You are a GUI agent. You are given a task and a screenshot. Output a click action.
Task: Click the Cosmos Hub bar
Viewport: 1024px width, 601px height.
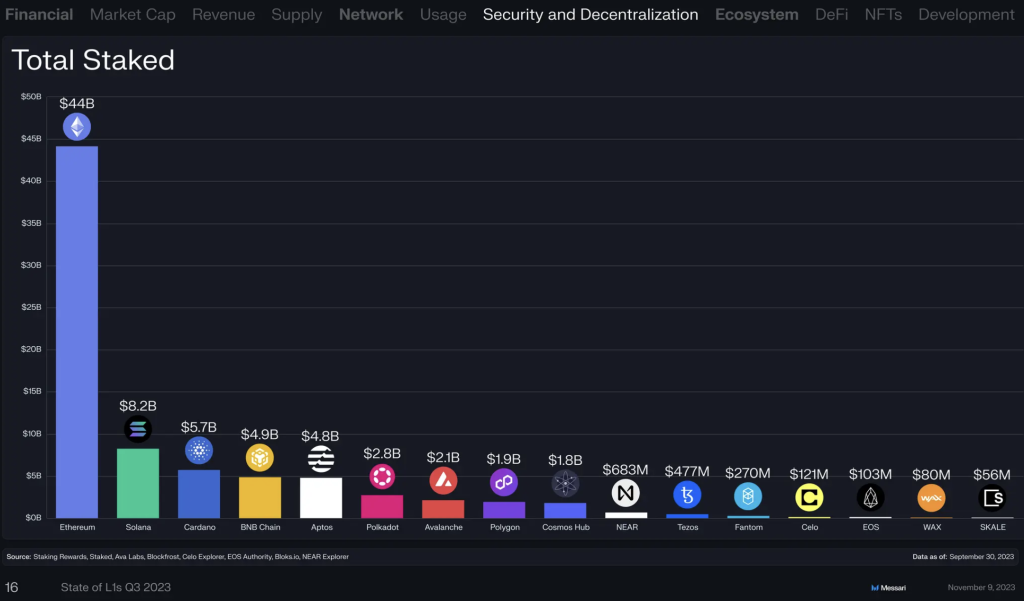pos(566,510)
